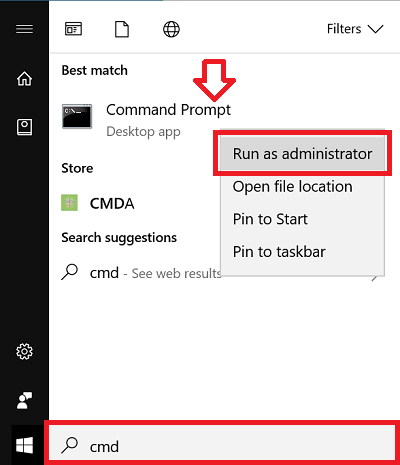Filter results by Documents icon
The height and width of the screenshot is (465, 400).
[x=122, y=29]
